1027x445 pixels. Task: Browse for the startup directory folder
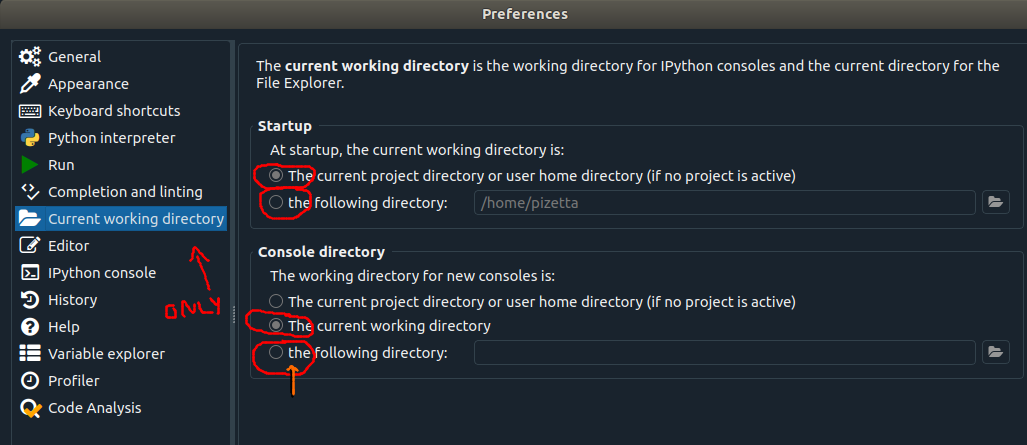pyautogui.click(x=994, y=202)
